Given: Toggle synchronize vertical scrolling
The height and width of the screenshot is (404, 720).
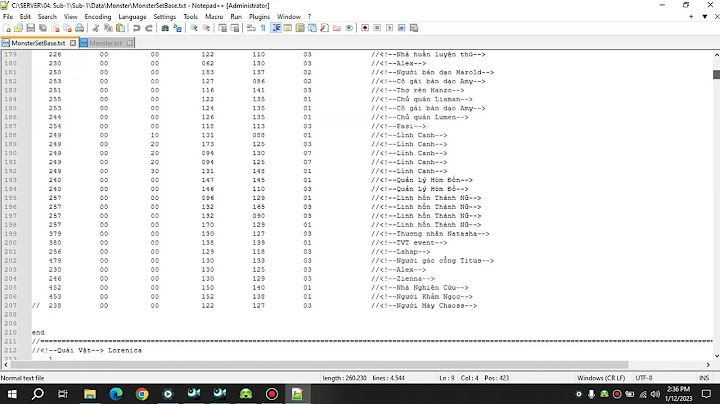Looking at the screenshot, I should coord(222,28).
